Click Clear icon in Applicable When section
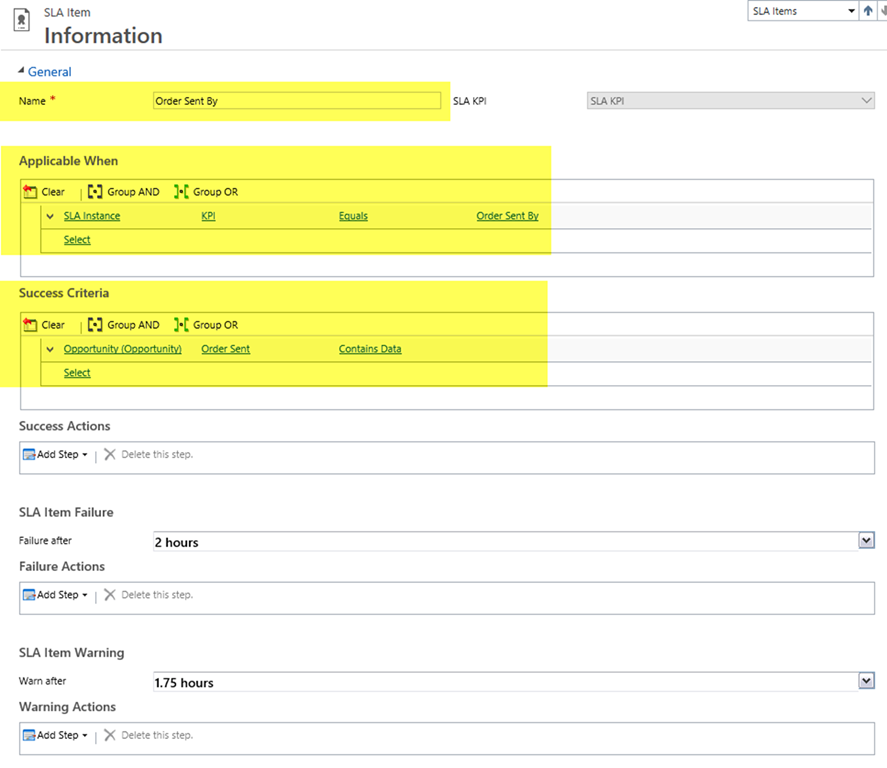This screenshot has width=887, height=768. (30, 192)
